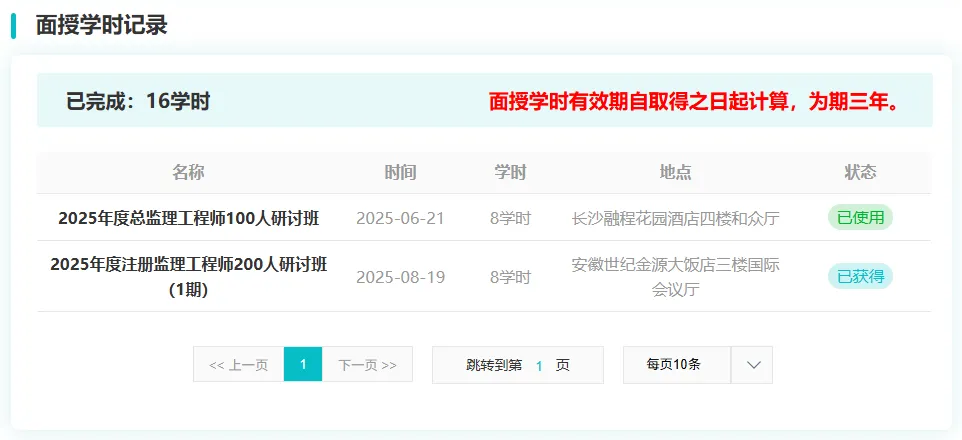Click the 已使用 status badge

860,217
